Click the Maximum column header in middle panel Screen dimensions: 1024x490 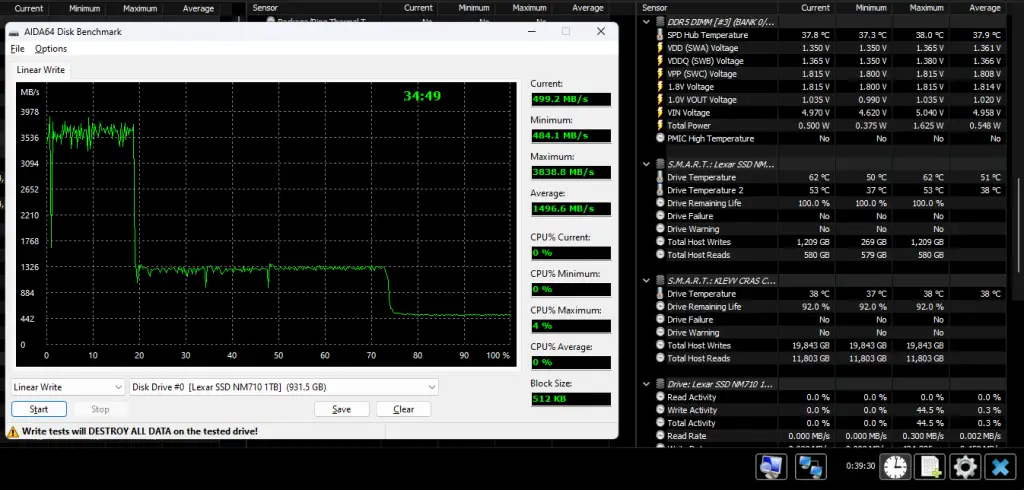pyautogui.click(x=529, y=8)
